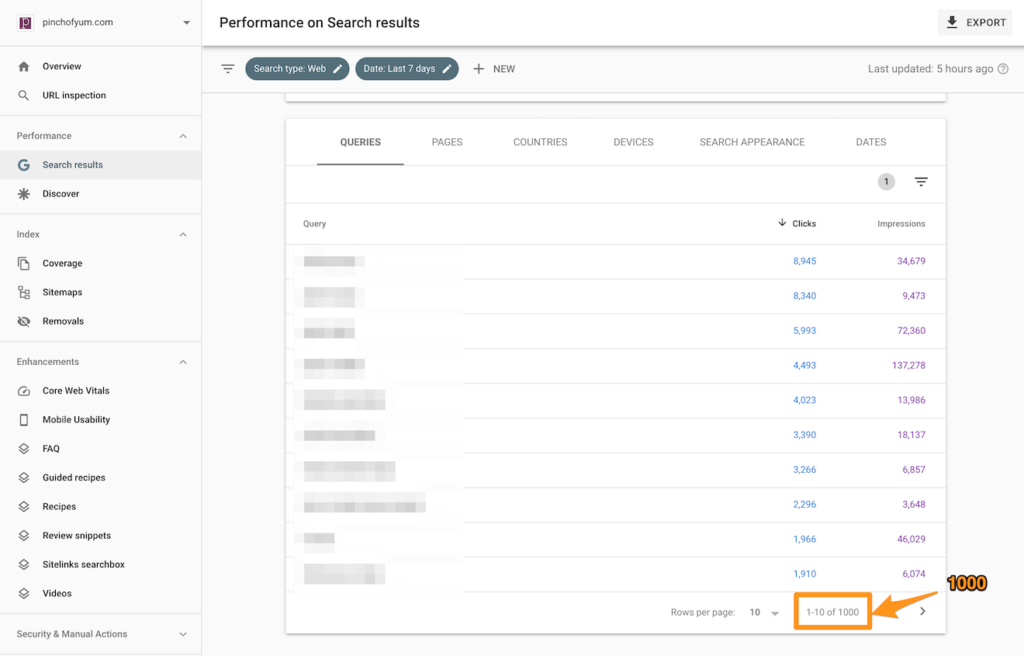This screenshot has height=656, width=1024.
Task: Switch to the DEVICES tab
Action: (x=633, y=142)
